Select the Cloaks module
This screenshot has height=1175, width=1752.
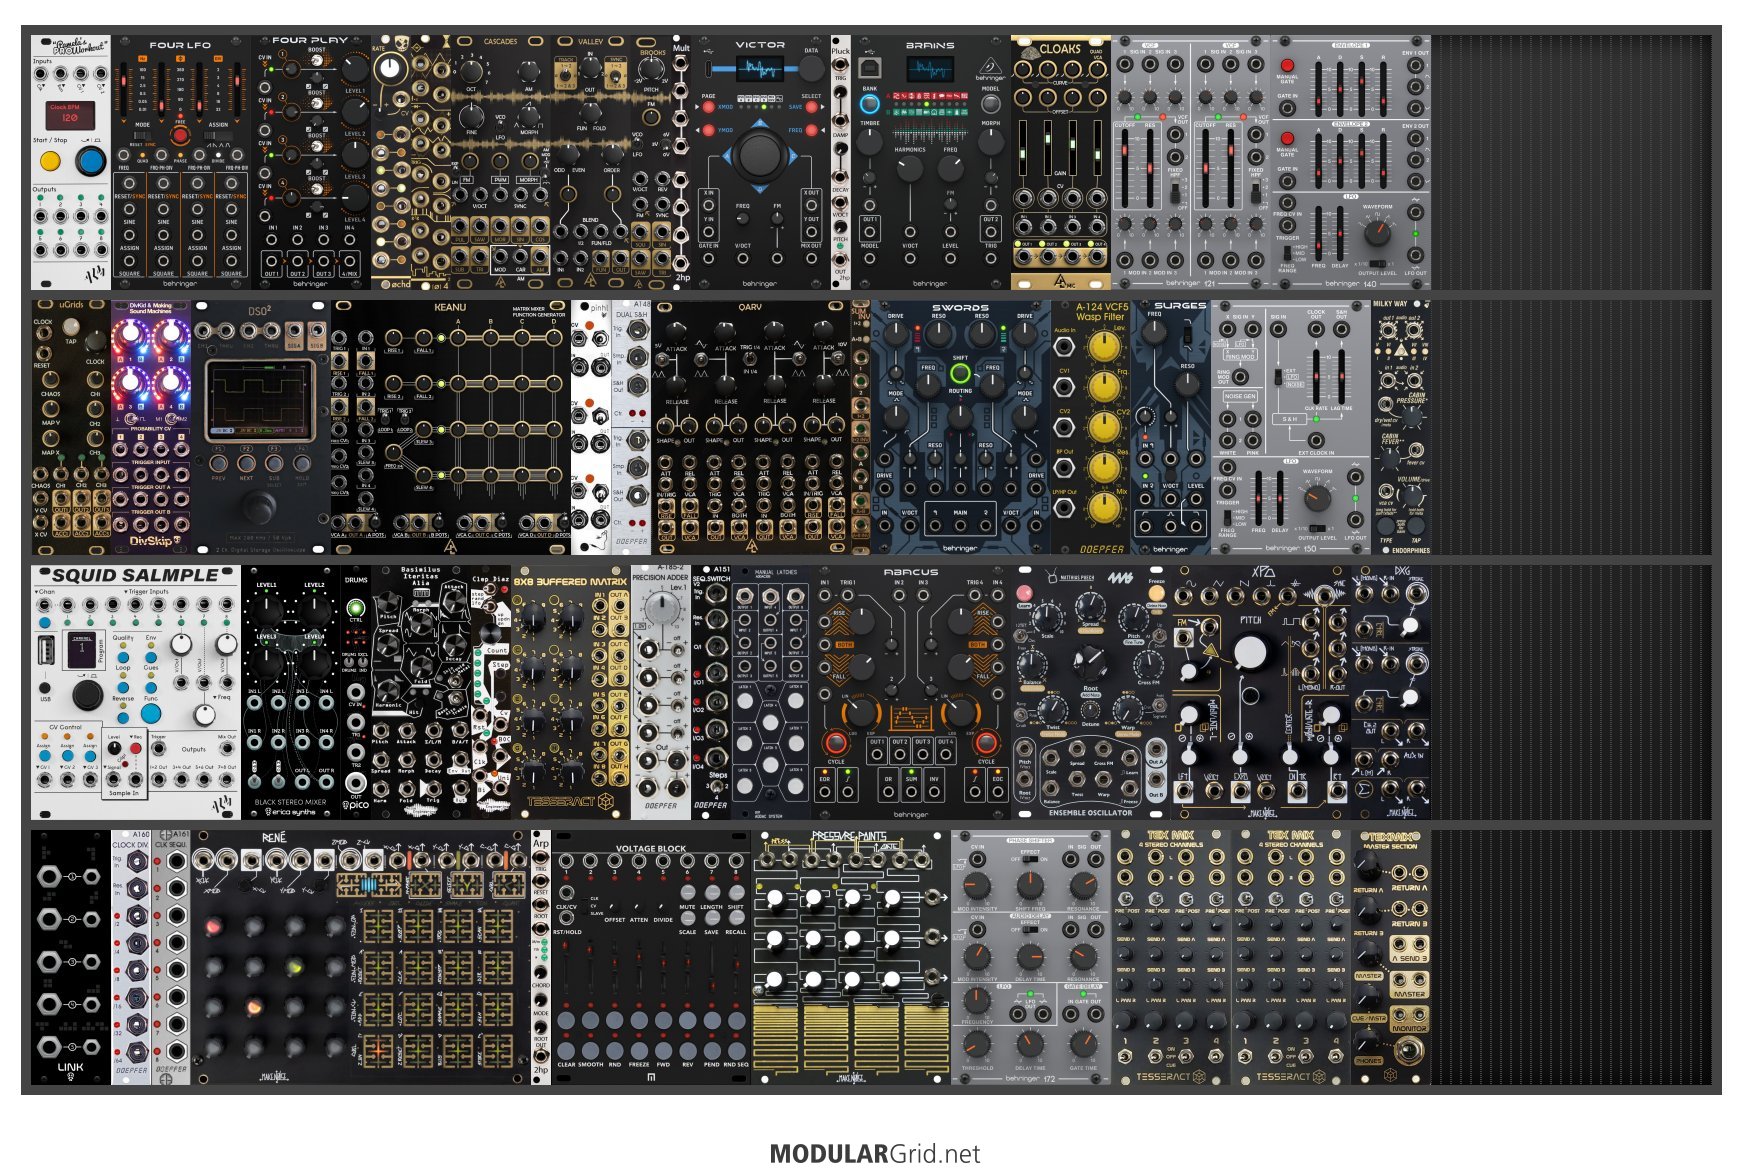pos(1061,163)
